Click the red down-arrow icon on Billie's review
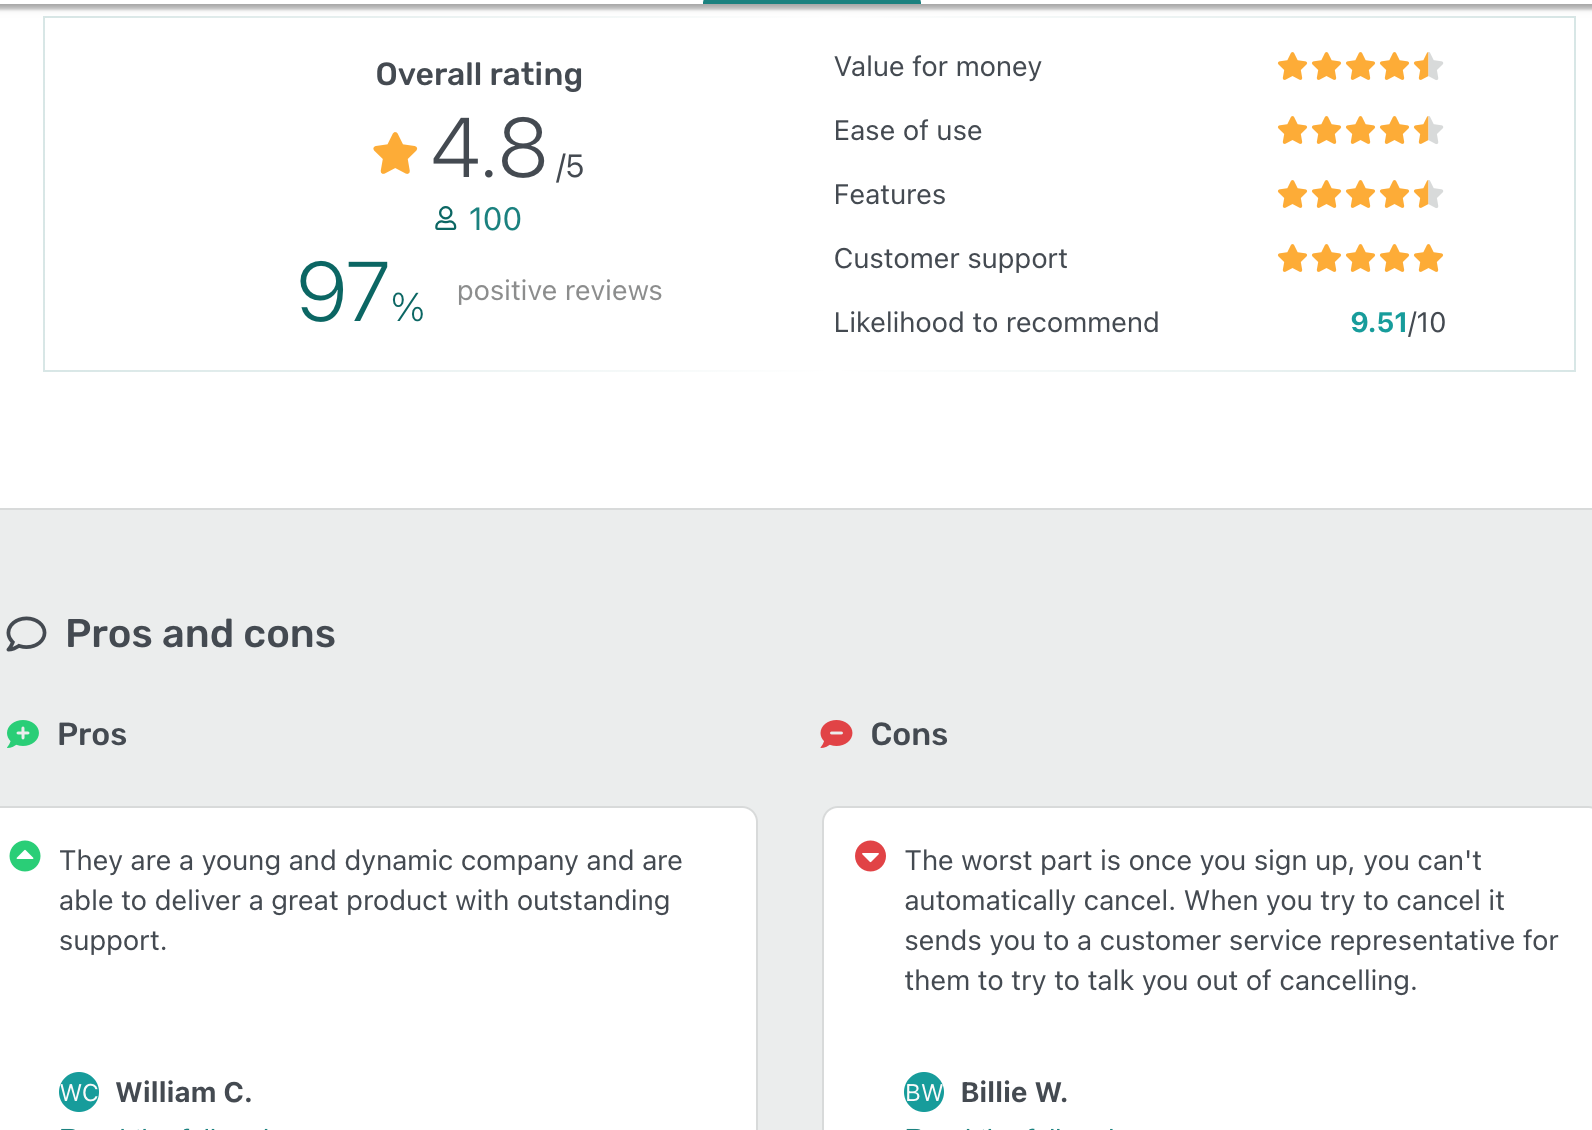 pyautogui.click(x=870, y=857)
